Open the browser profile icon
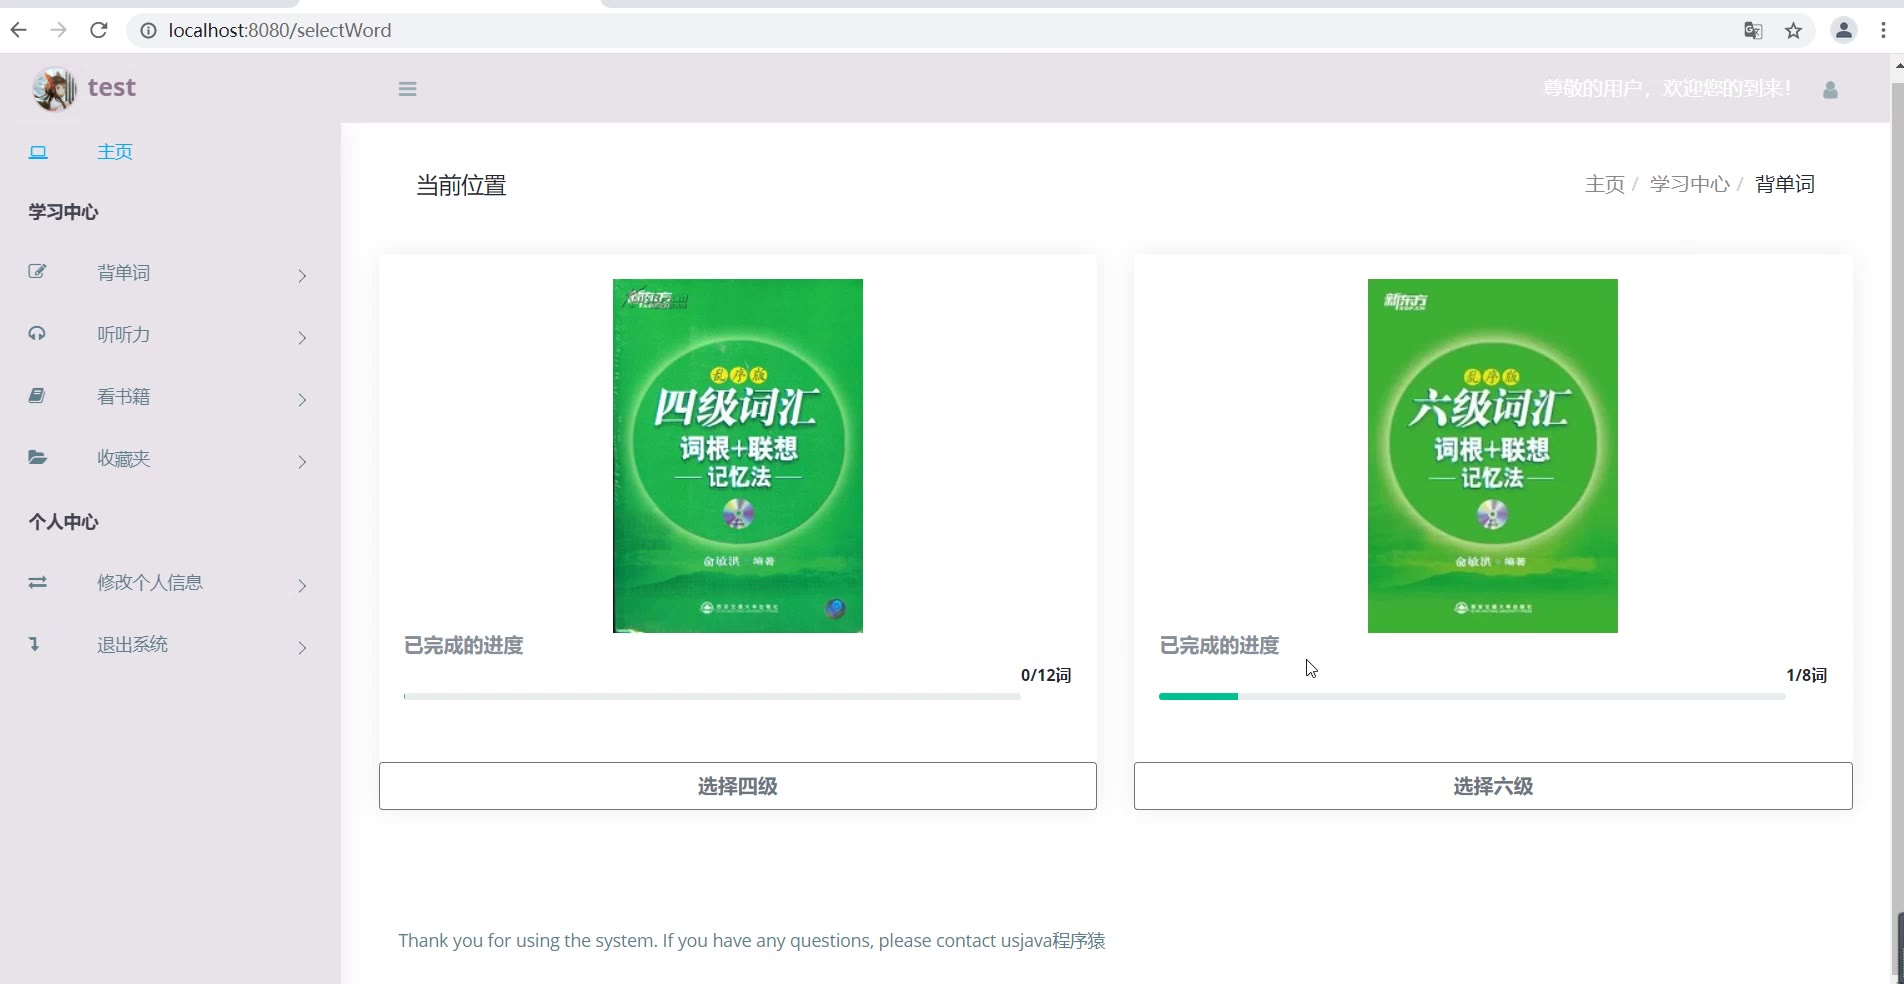Viewport: 1904px width, 984px height. (1844, 30)
